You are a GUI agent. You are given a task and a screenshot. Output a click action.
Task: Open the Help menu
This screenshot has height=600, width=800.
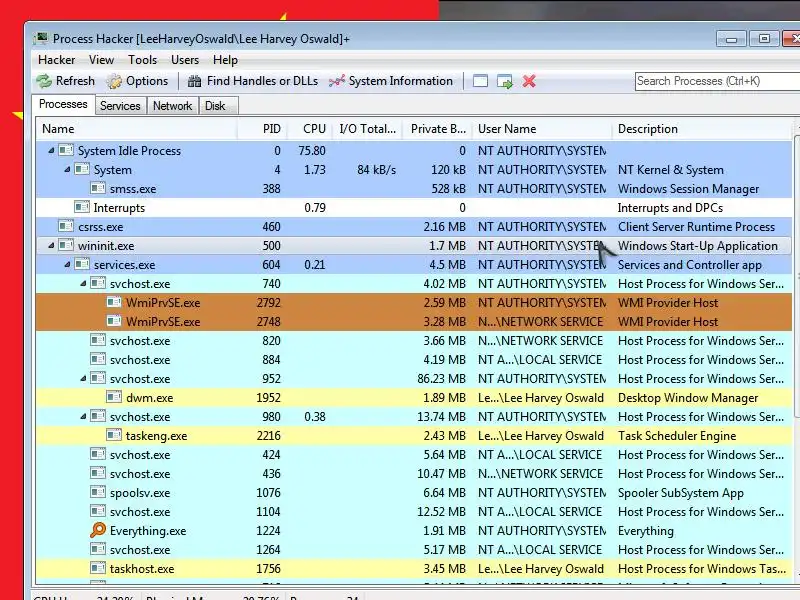click(225, 60)
